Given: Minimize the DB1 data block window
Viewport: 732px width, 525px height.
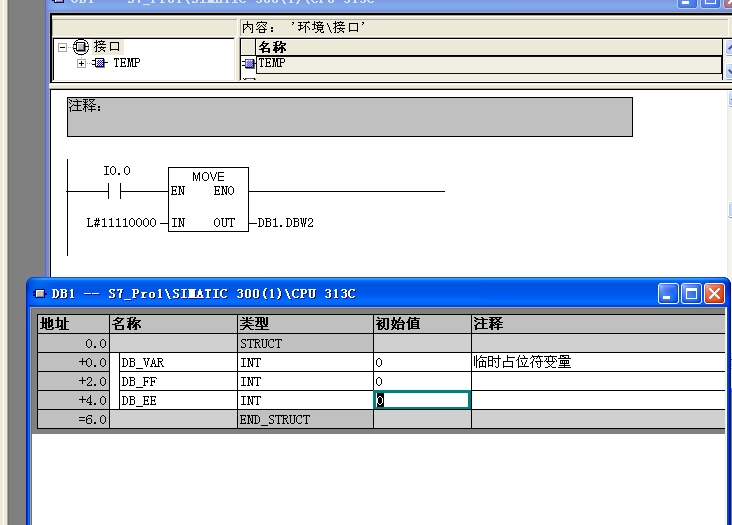Looking at the screenshot, I should pos(668,294).
